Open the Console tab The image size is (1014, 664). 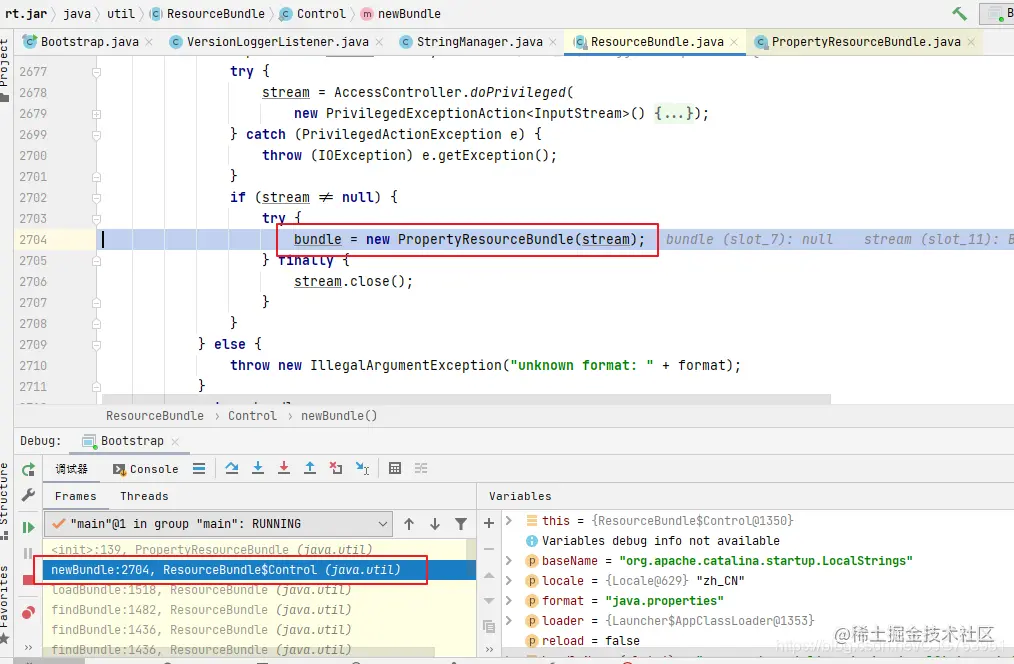pos(146,469)
